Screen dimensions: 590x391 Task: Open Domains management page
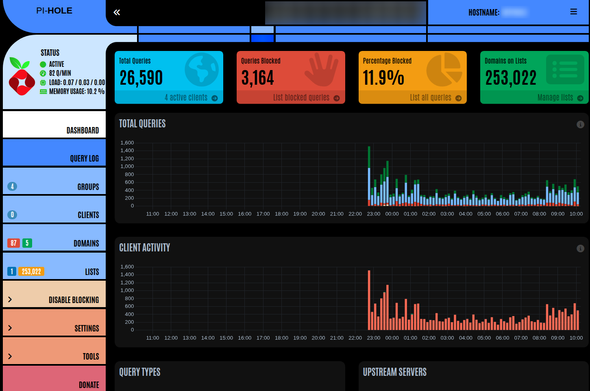point(54,237)
